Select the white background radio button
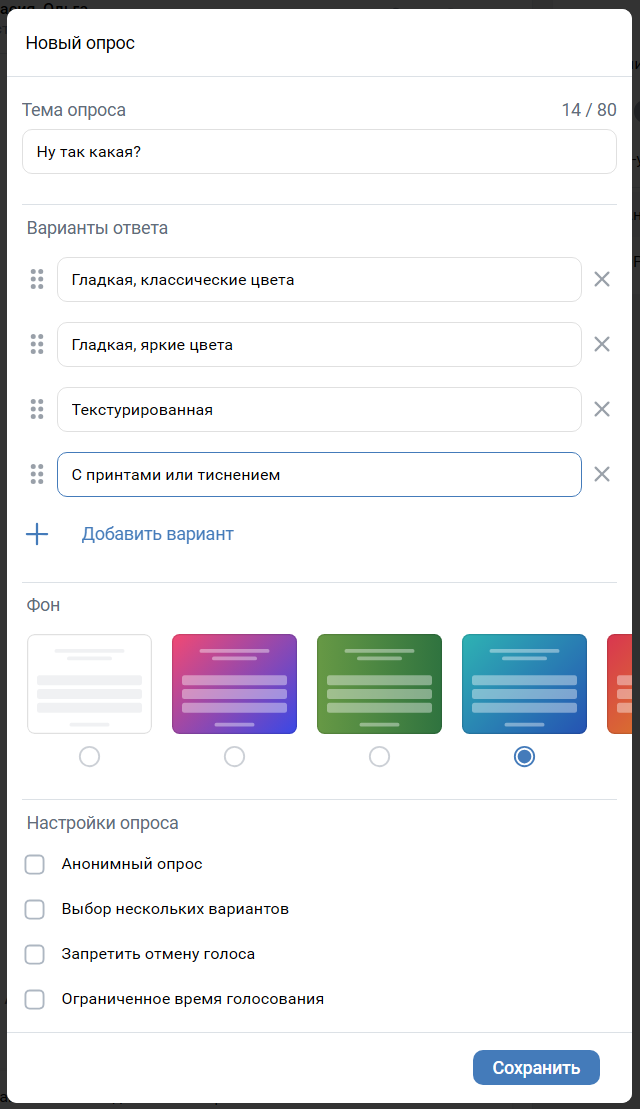This screenshot has height=1109, width=640. point(89,757)
